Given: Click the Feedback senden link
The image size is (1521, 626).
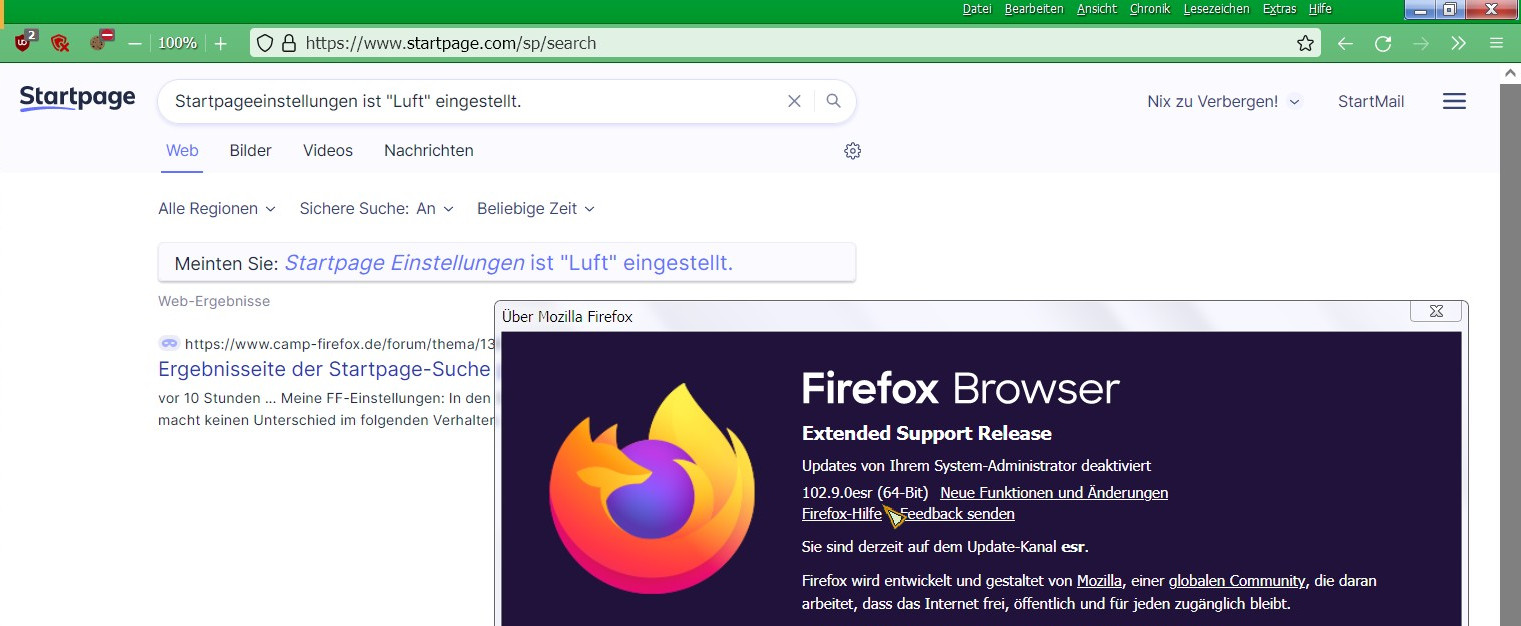Looking at the screenshot, I should tap(957, 514).
